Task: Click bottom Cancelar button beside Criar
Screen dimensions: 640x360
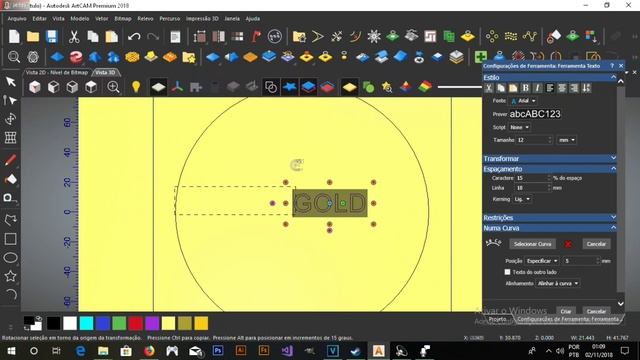Action: click(x=596, y=311)
